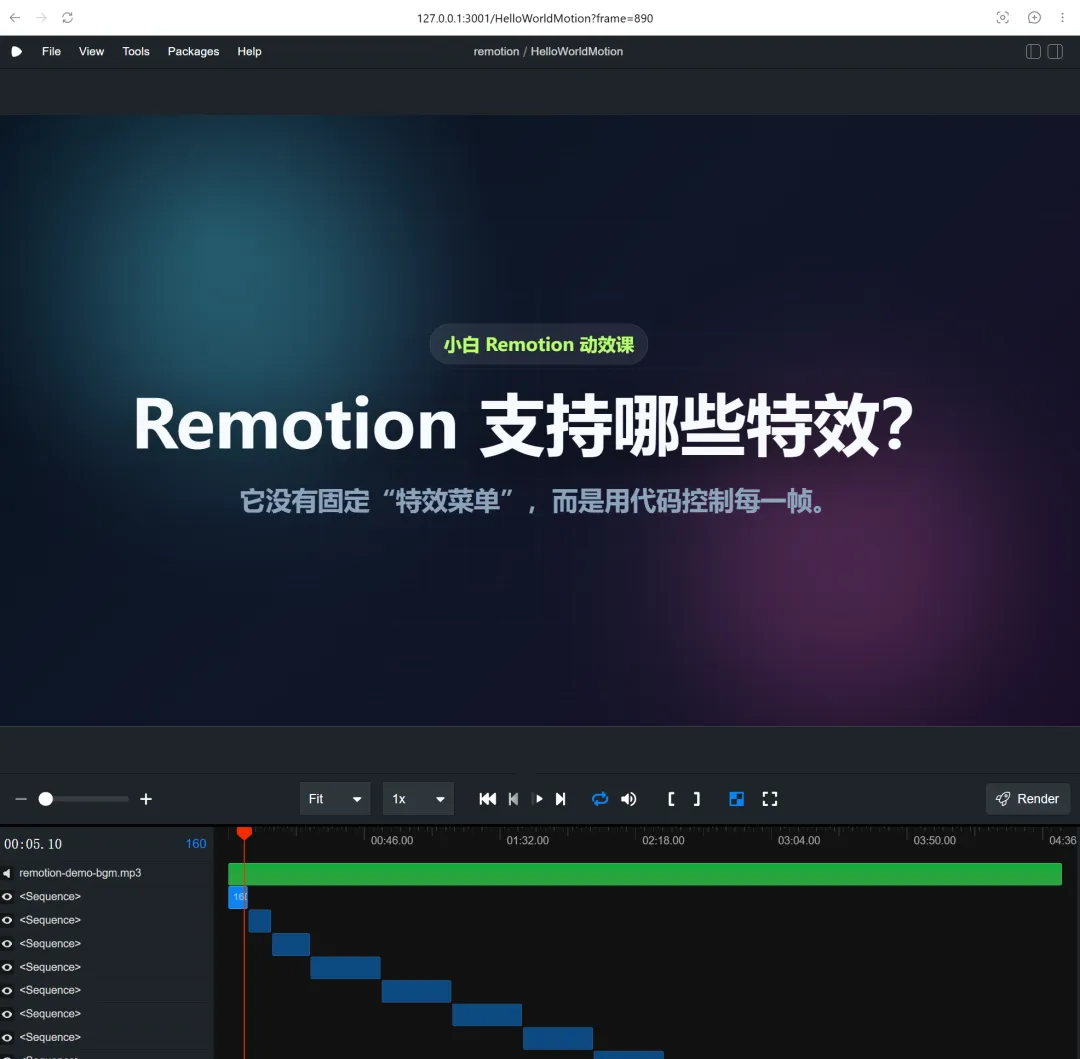The image size is (1080, 1059).
Task: Select the third sequence clip block
Action: [291, 945]
